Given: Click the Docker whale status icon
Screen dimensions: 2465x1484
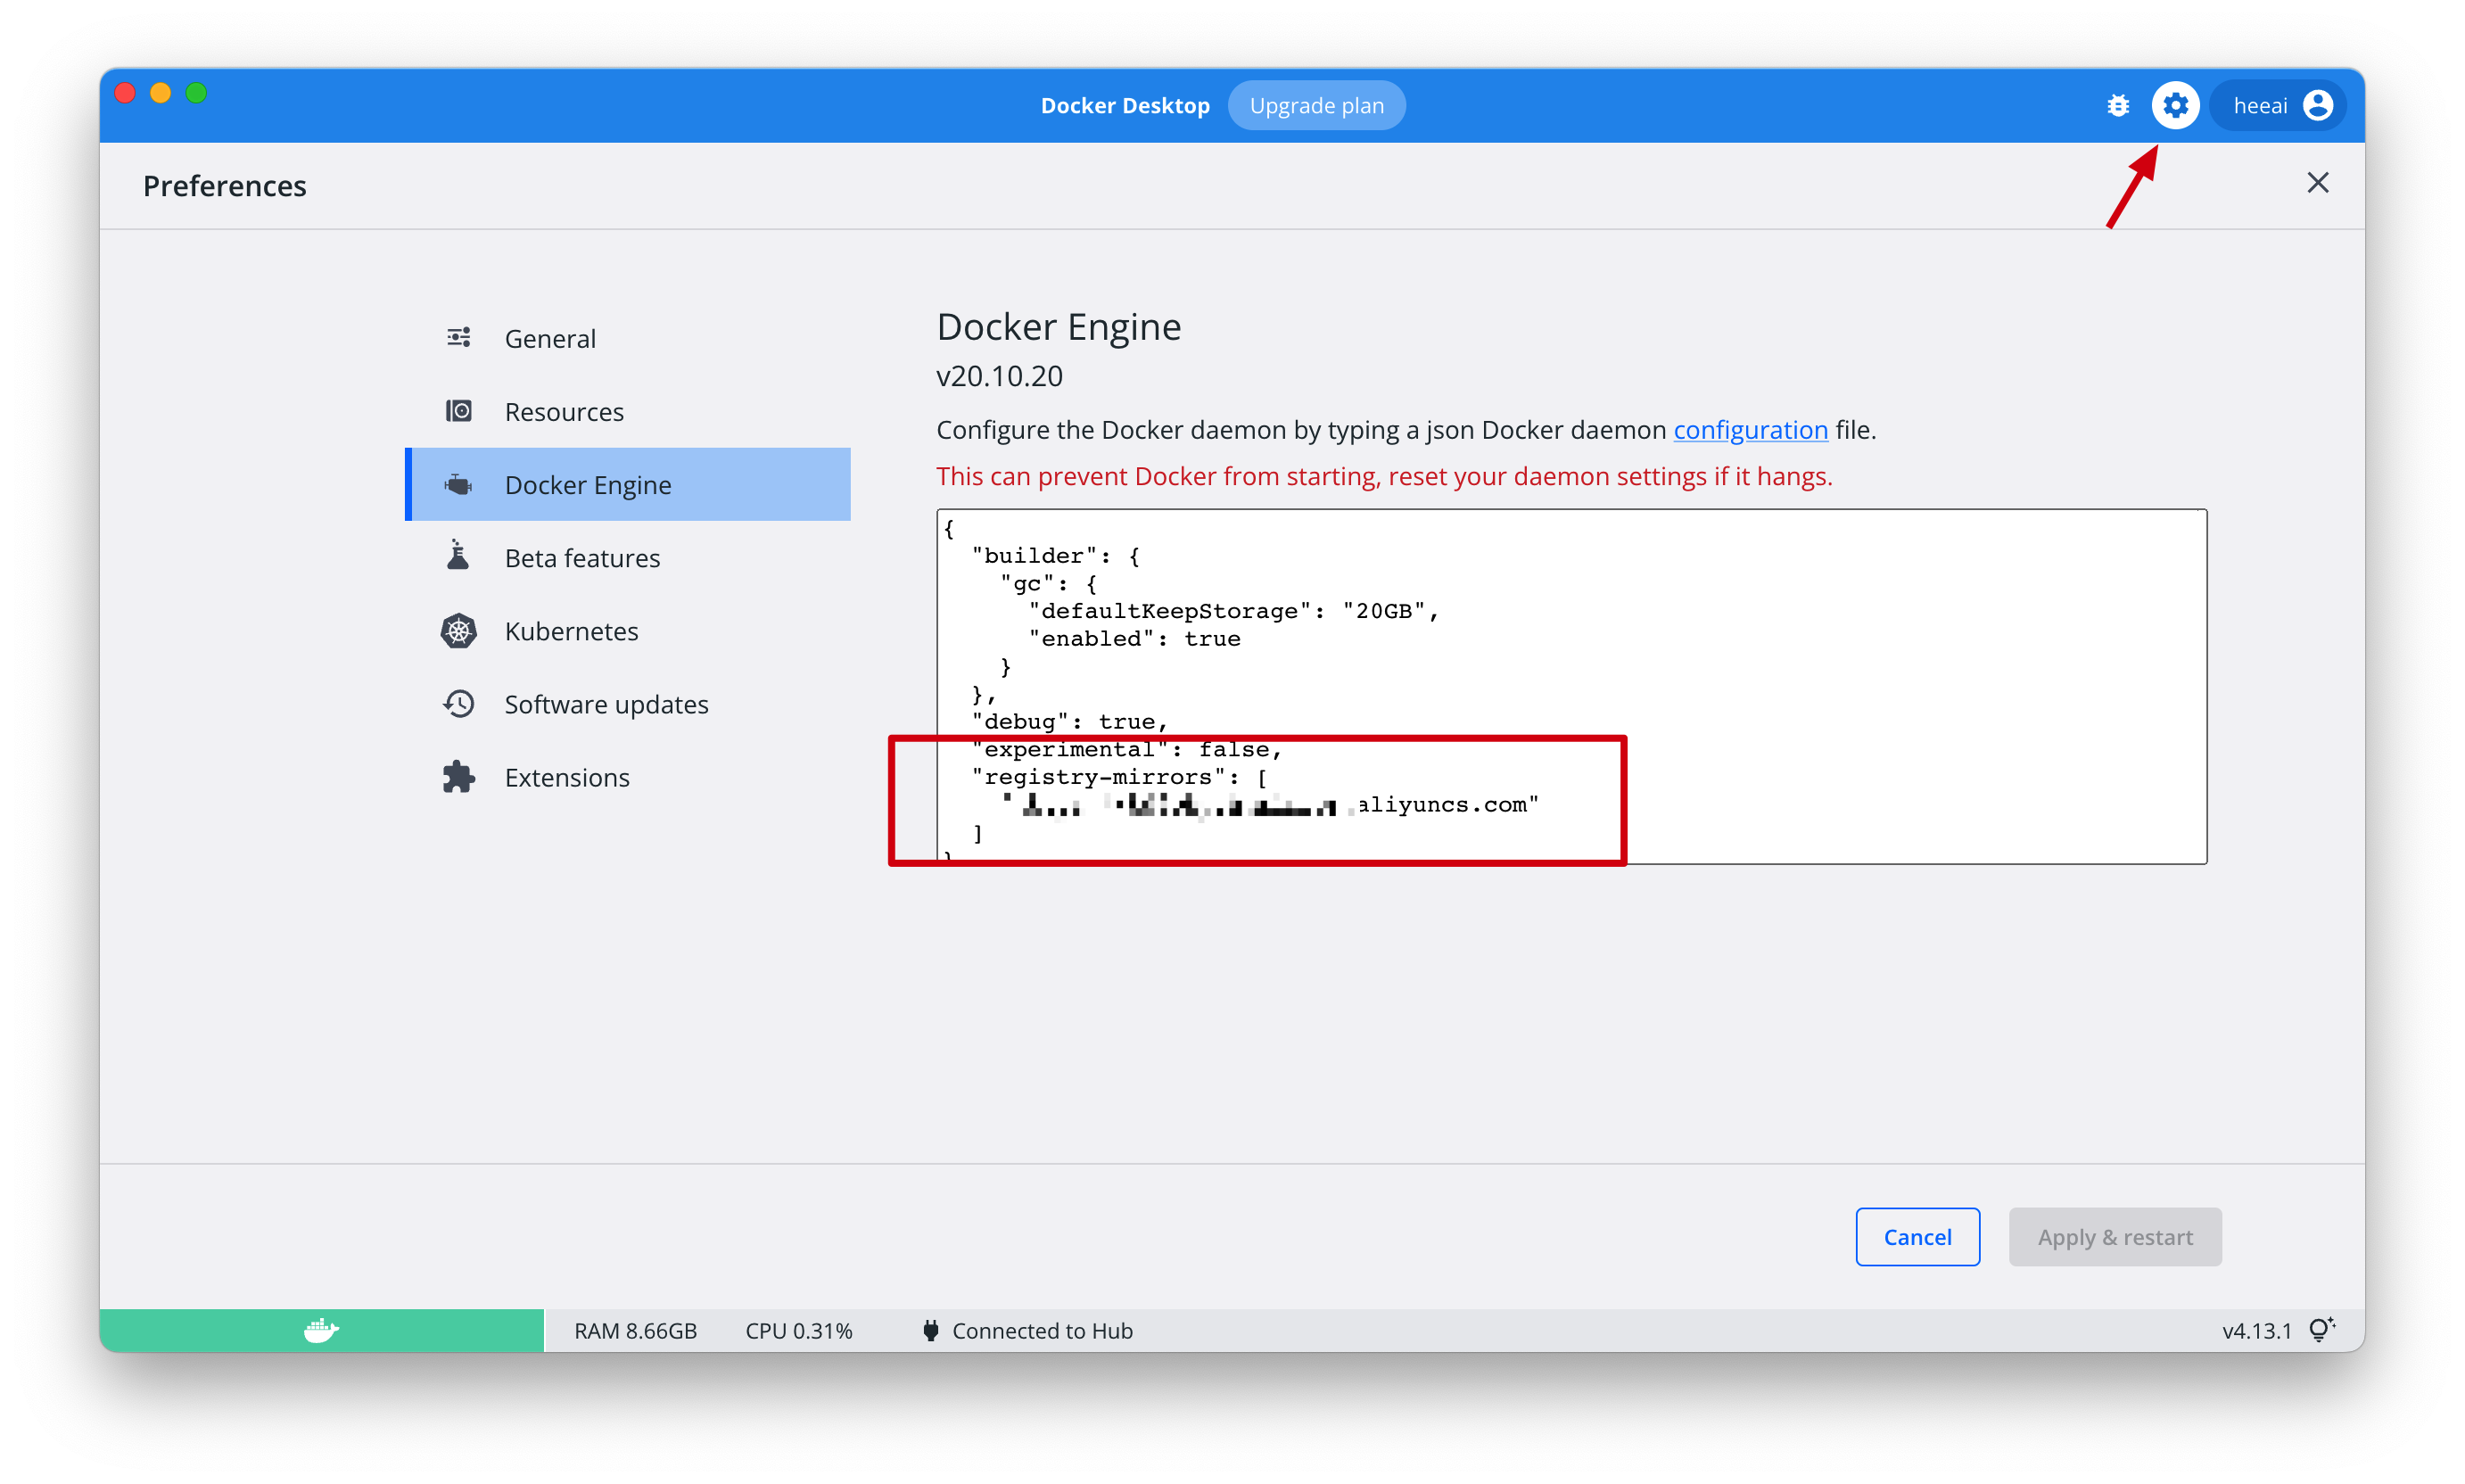Looking at the screenshot, I should (x=321, y=1330).
